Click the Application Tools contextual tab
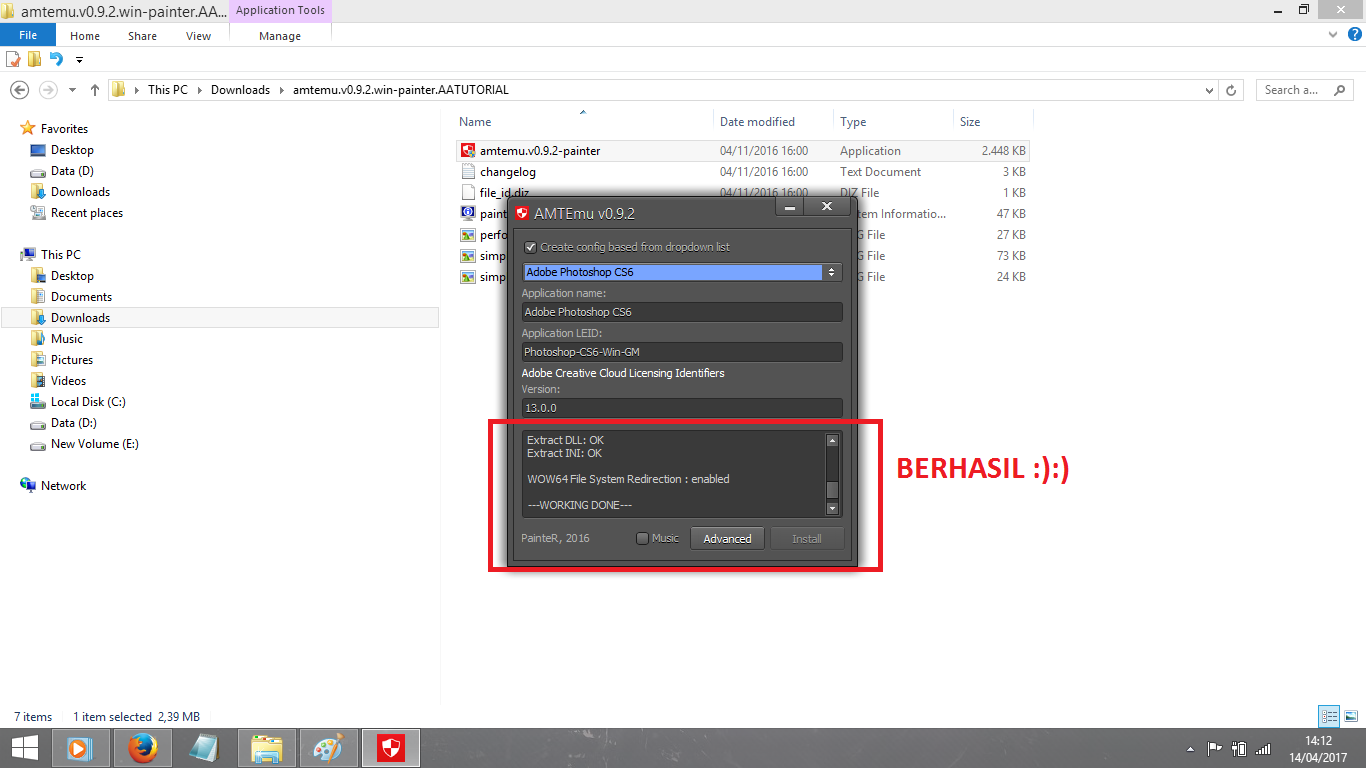The width and height of the screenshot is (1366, 768). tap(280, 11)
